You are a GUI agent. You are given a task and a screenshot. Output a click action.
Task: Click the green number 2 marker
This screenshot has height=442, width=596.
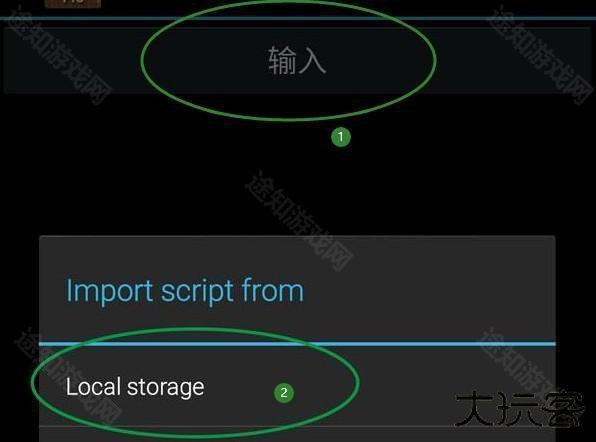pos(284,393)
